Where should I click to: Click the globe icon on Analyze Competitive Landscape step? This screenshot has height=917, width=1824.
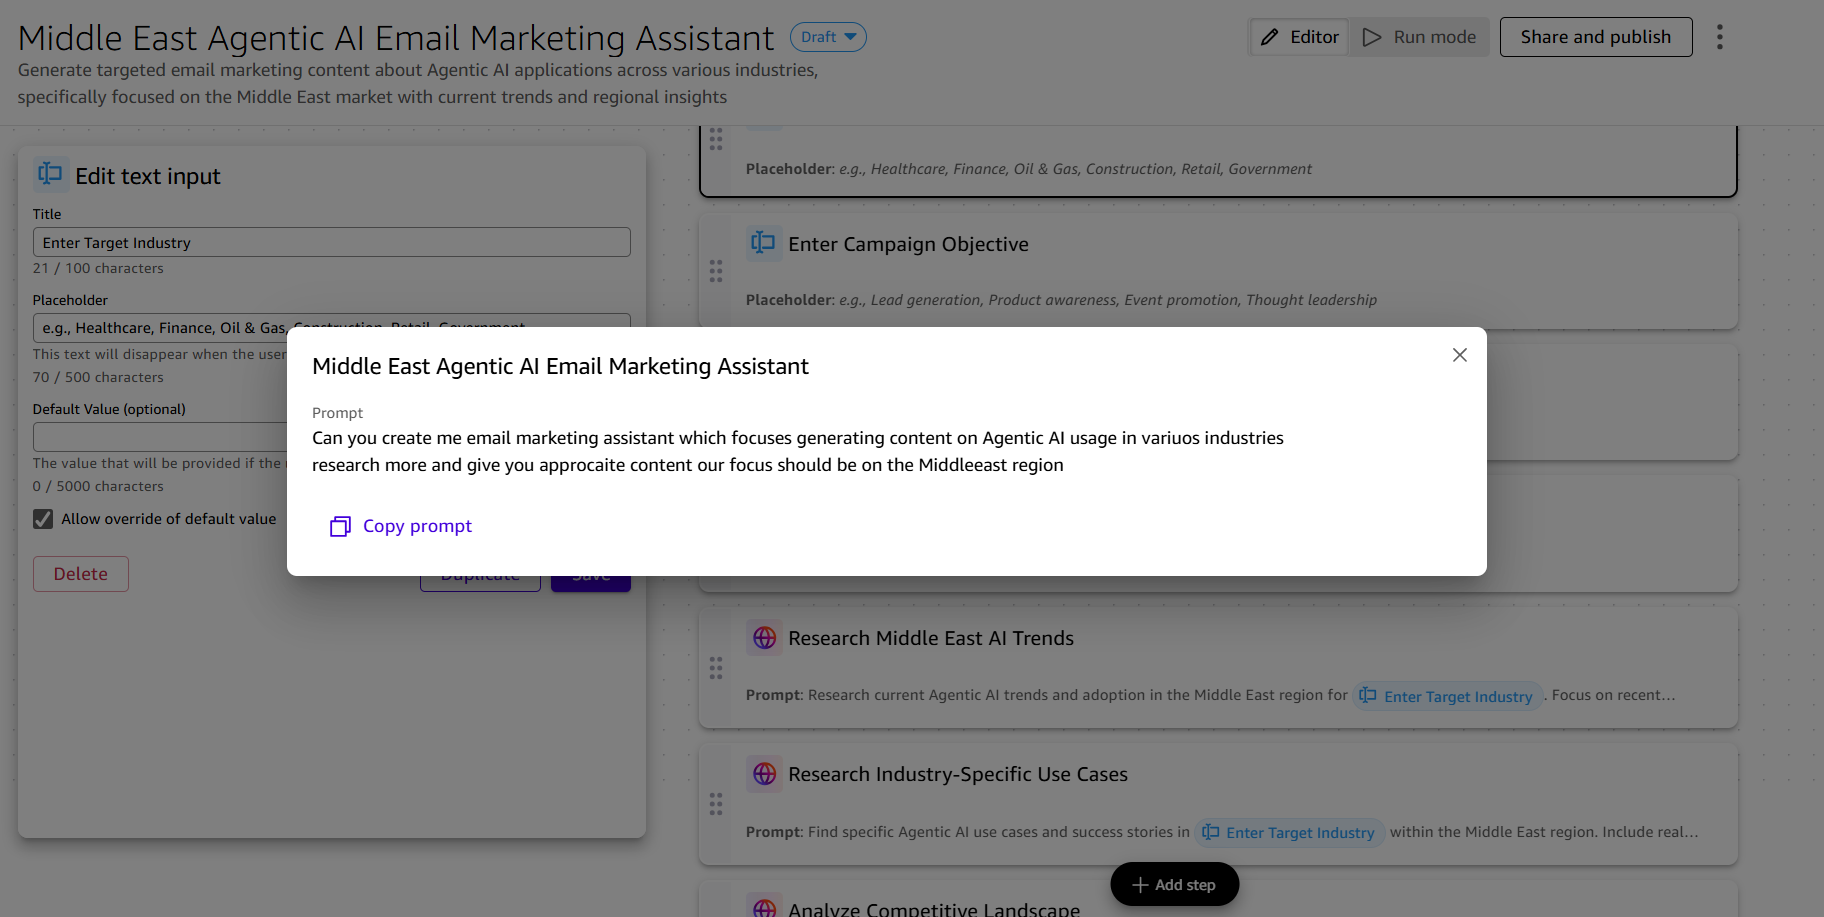click(764, 905)
